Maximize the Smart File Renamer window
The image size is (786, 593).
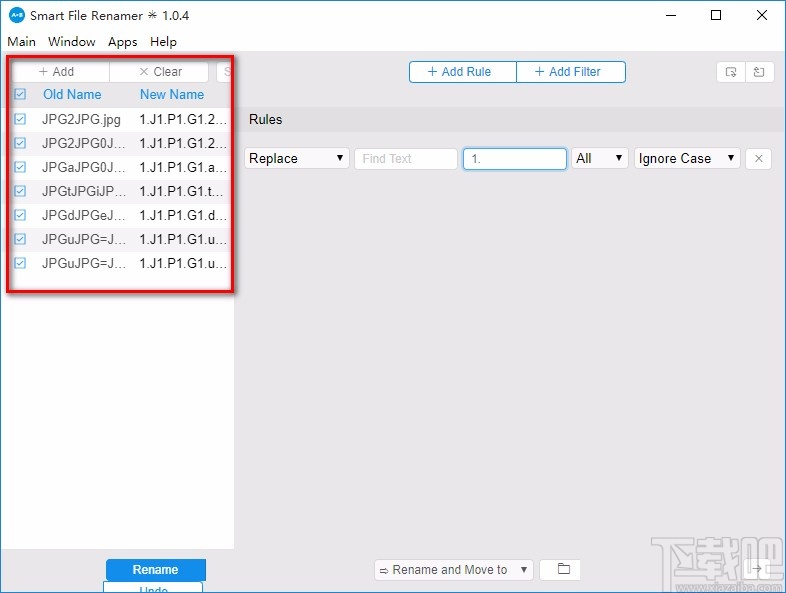point(716,16)
